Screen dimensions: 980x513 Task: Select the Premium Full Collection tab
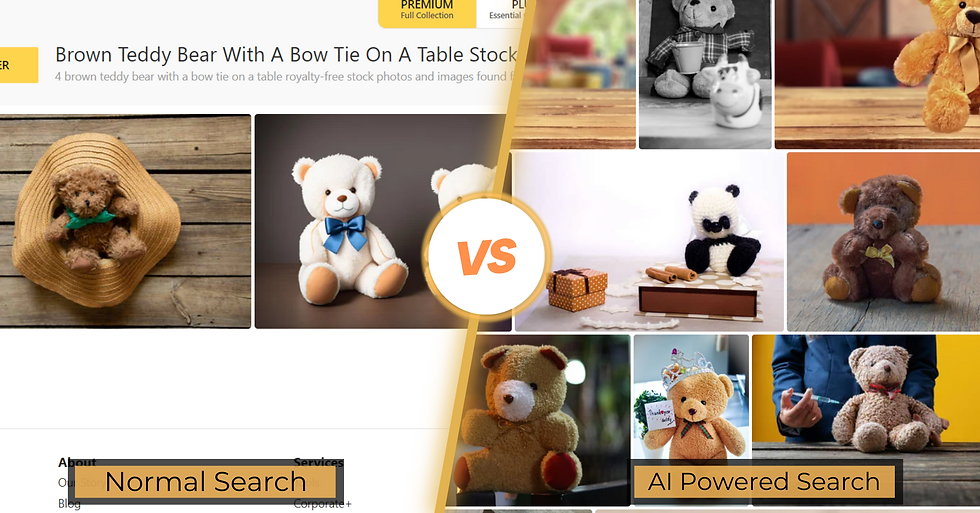pyautogui.click(x=427, y=12)
